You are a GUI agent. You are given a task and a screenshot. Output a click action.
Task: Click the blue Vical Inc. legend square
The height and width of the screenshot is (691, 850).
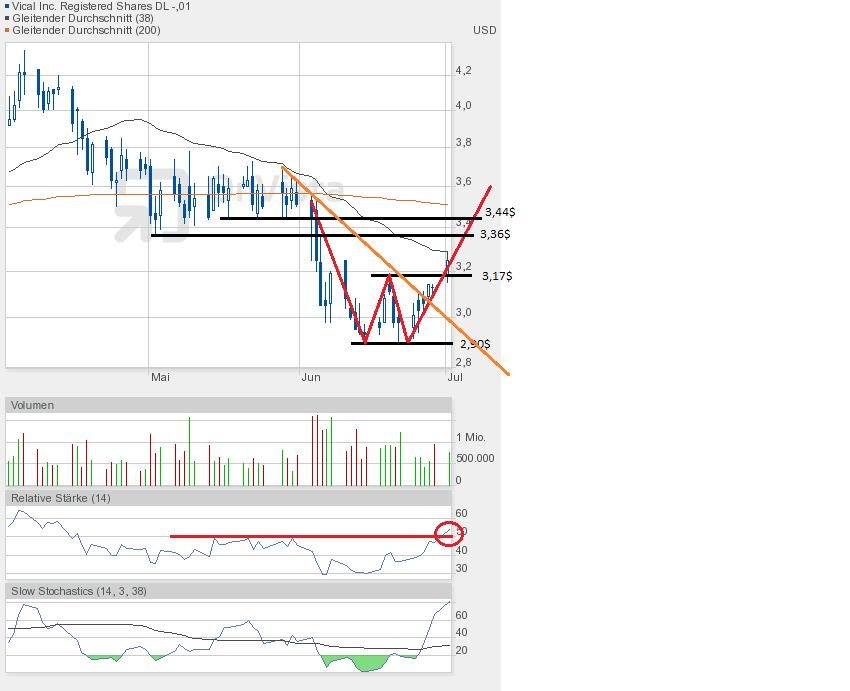(7, 7)
